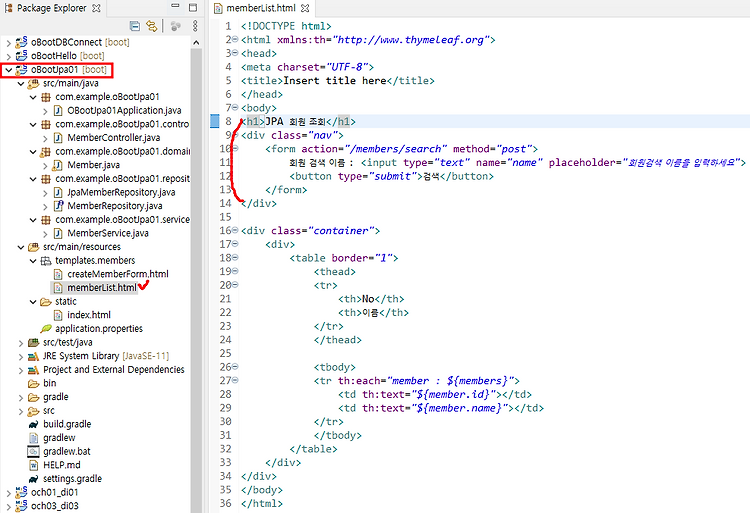
Task: Select the src folder in tree
Action: pyautogui.click(x=49, y=411)
